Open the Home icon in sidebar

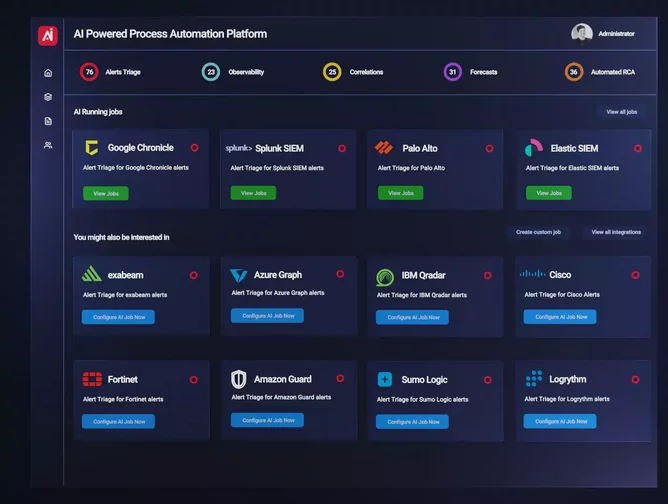(x=48, y=73)
